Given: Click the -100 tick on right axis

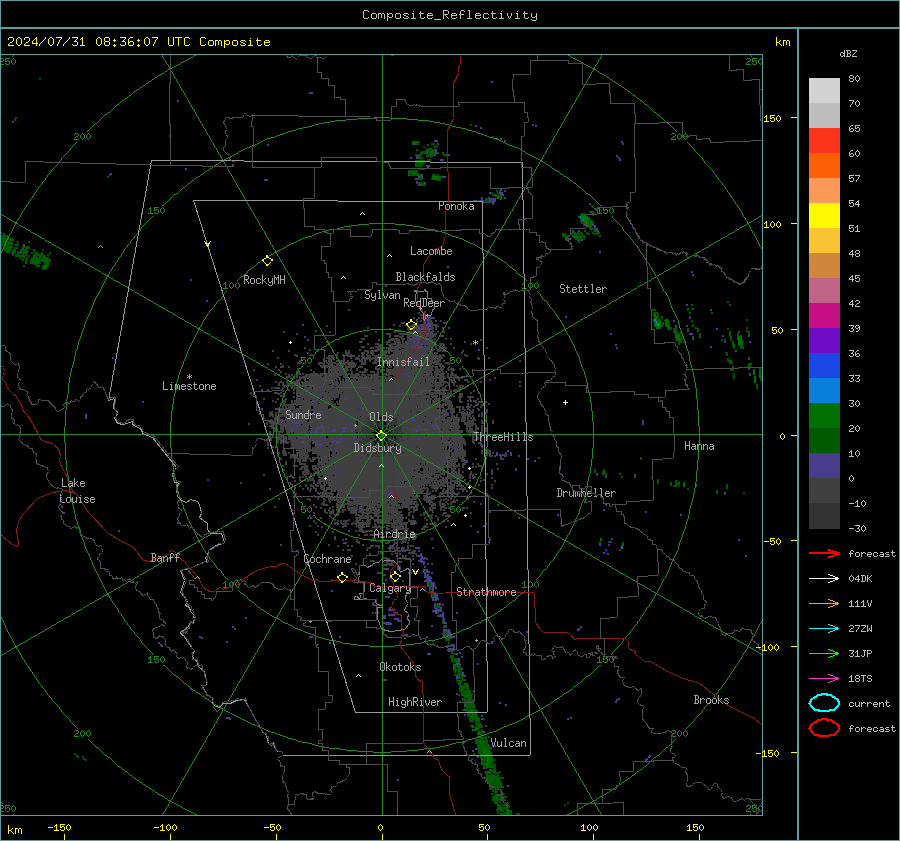Looking at the screenshot, I should pyautogui.click(x=767, y=647).
